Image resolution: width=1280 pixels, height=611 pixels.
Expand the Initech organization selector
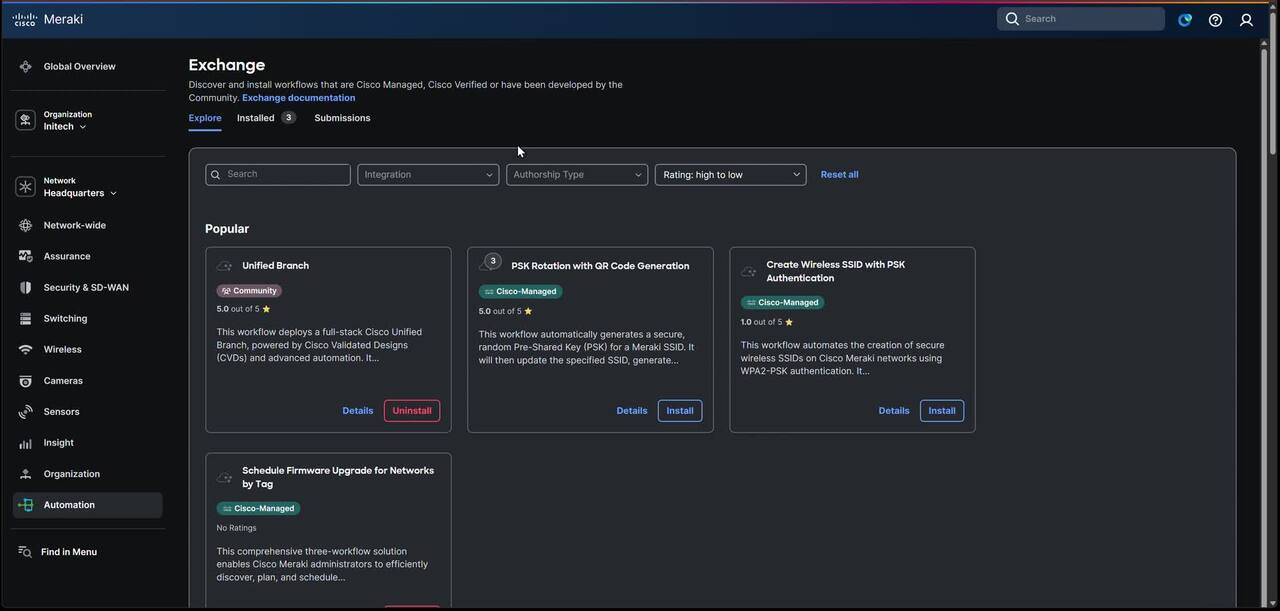click(64, 127)
